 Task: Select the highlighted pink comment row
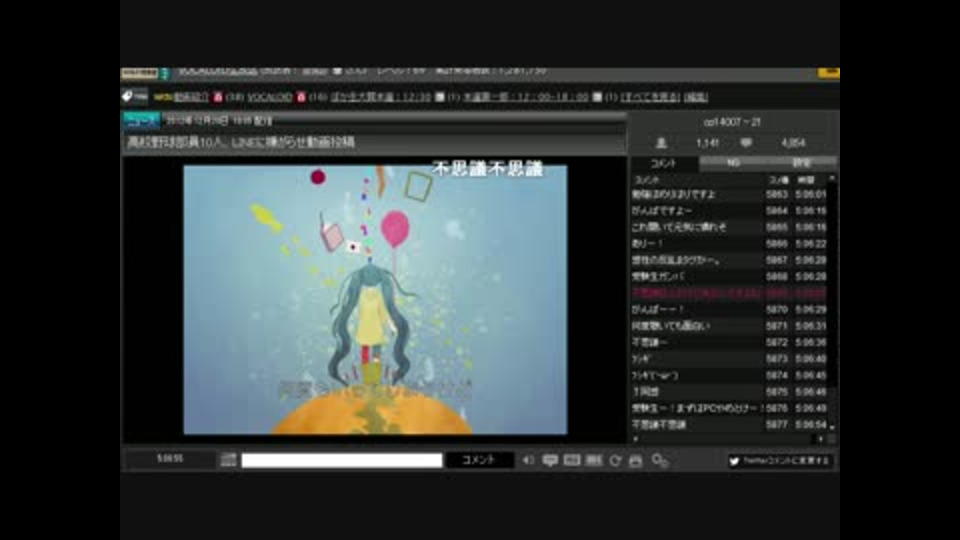click(729, 293)
